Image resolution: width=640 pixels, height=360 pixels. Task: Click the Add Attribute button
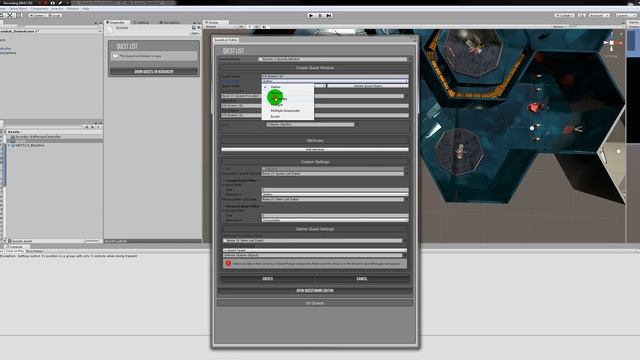(x=315, y=149)
